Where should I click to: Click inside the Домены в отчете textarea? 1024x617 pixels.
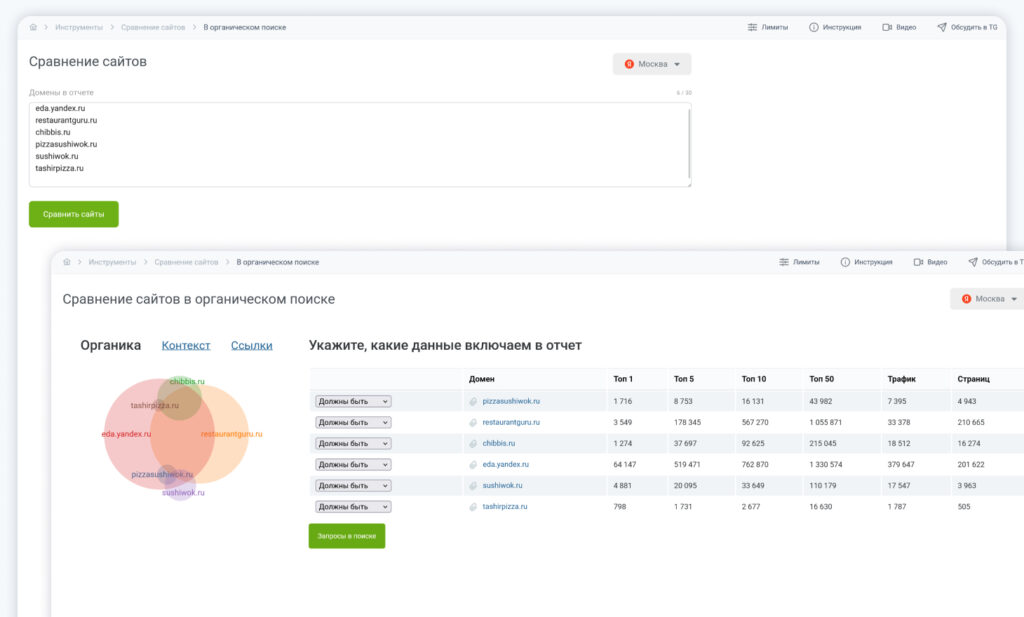pyautogui.click(x=360, y=144)
